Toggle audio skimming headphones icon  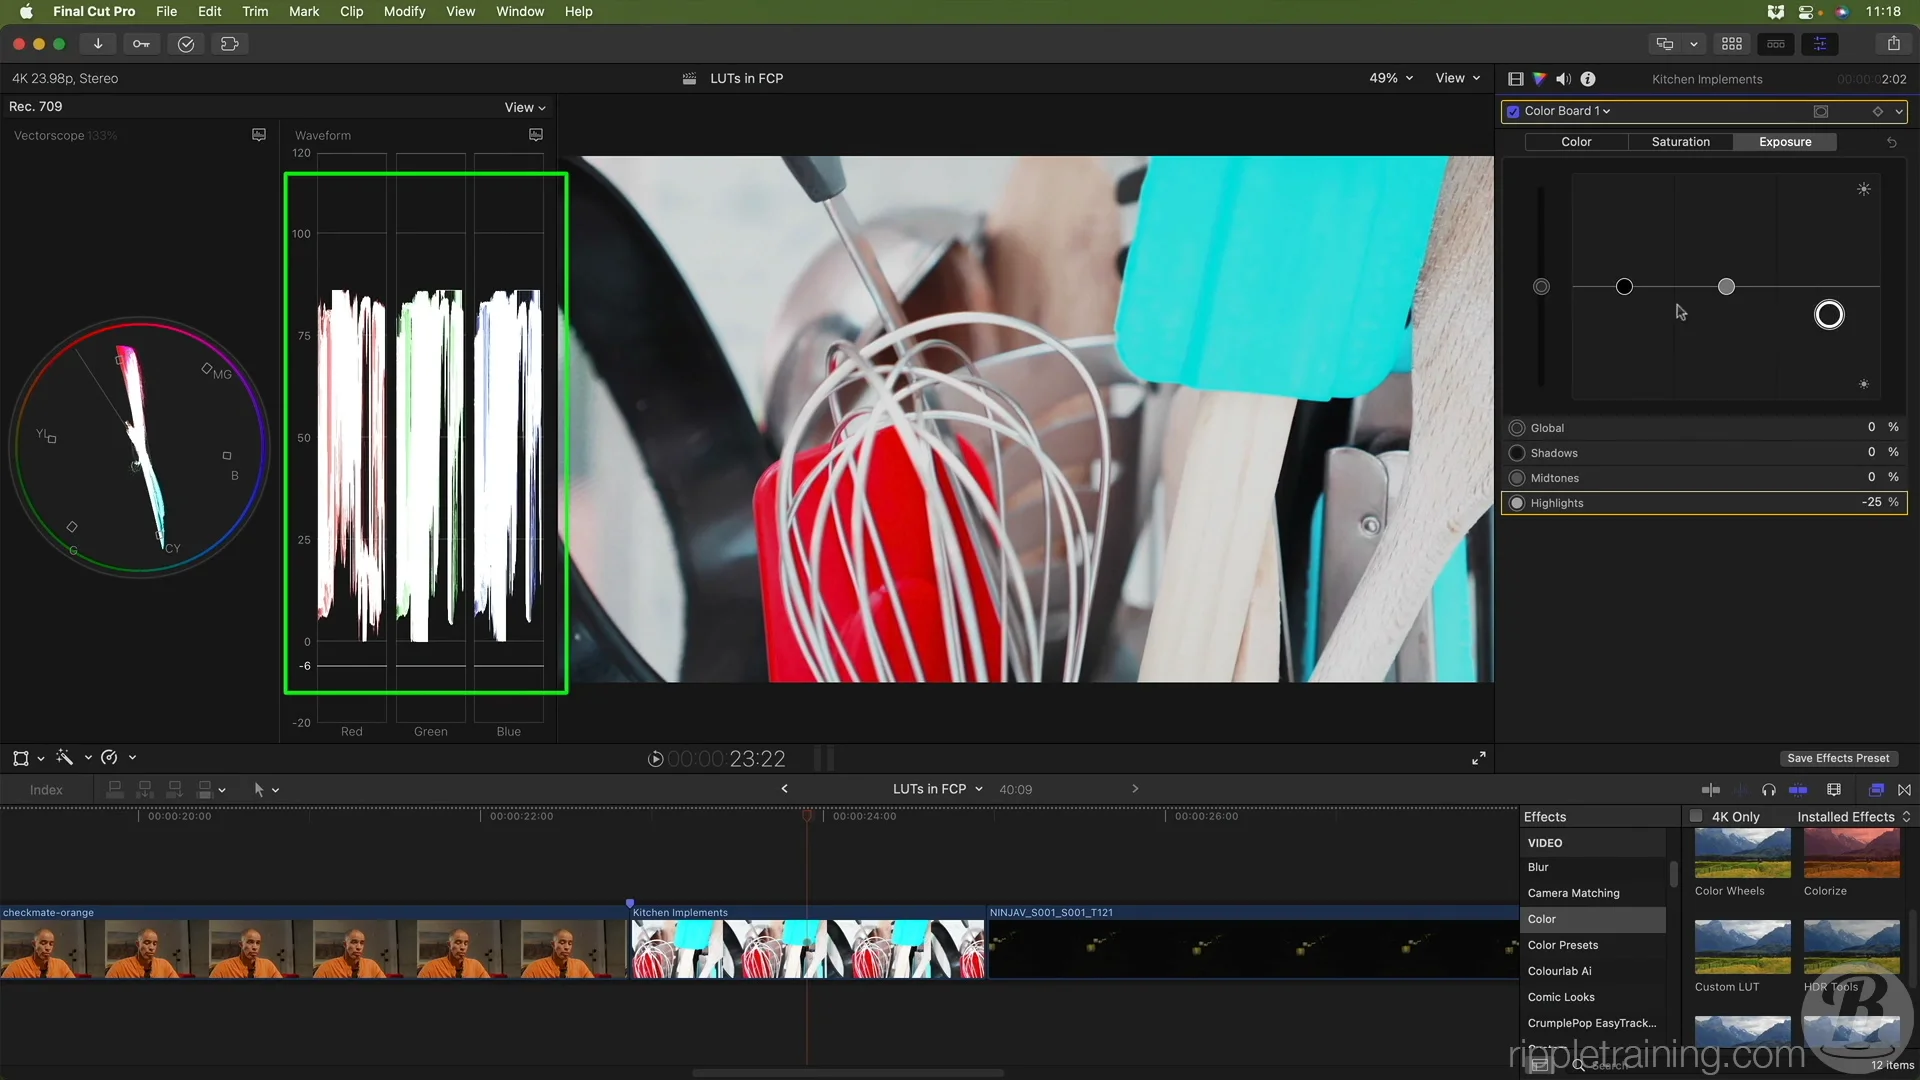(x=1768, y=790)
